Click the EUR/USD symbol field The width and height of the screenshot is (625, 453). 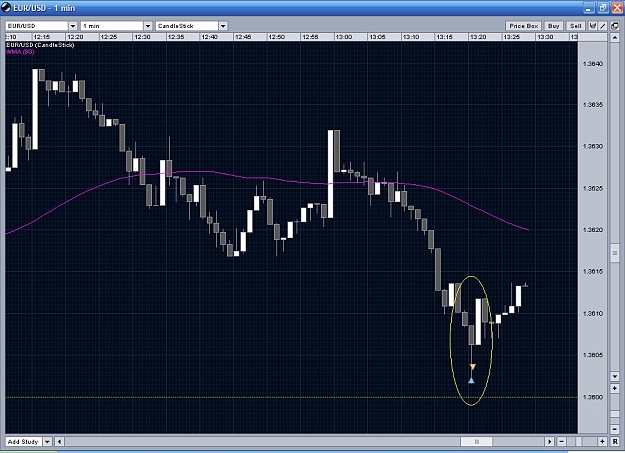(x=37, y=26)
